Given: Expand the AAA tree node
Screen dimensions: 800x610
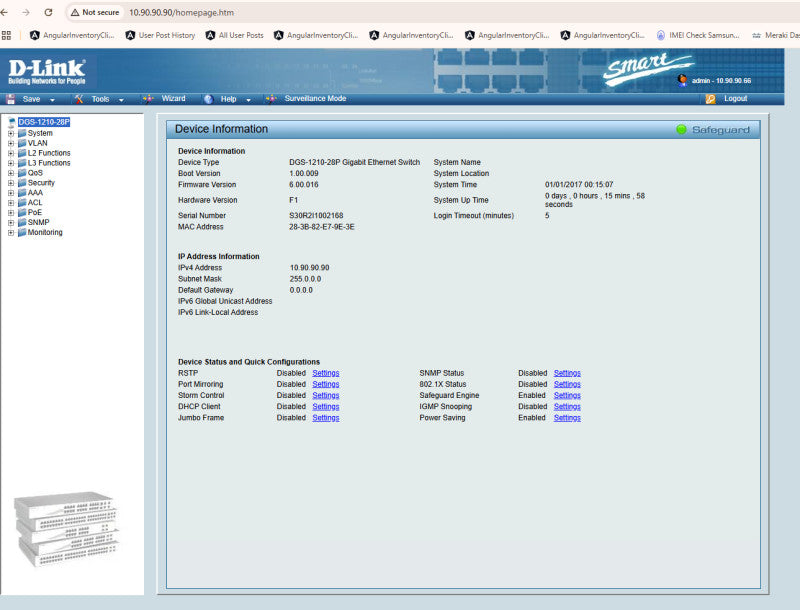Looking at the screenshot, I should coord(11,193).
